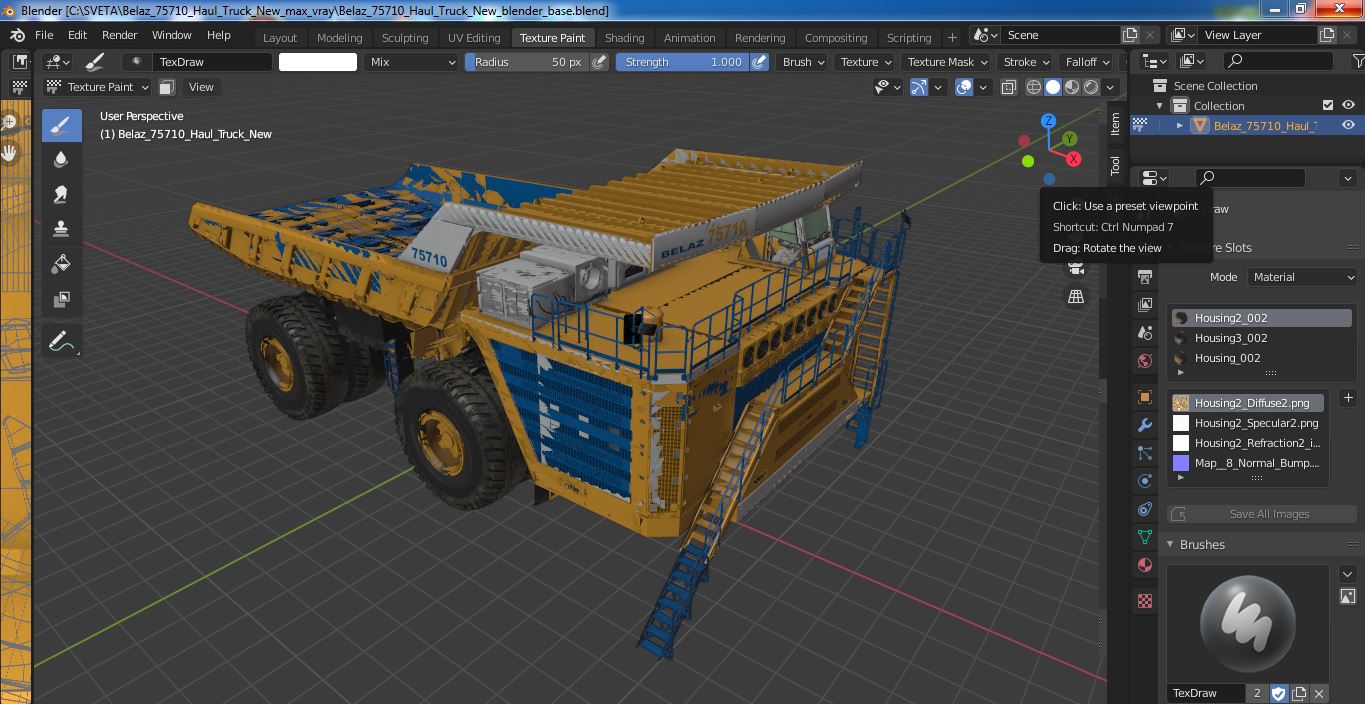The height and width of the screenshot is (704, 1365).
Task: Open the Particles properties tab
Action: click(1145, 453)
